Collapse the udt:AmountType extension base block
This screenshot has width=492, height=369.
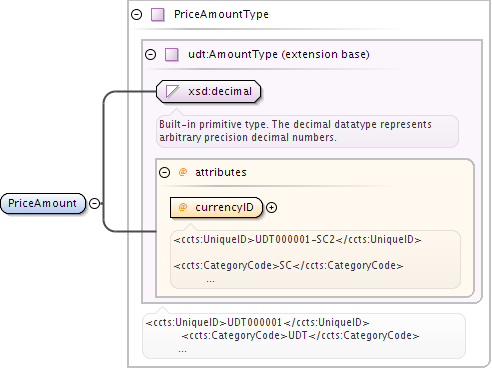click(151, 54)
